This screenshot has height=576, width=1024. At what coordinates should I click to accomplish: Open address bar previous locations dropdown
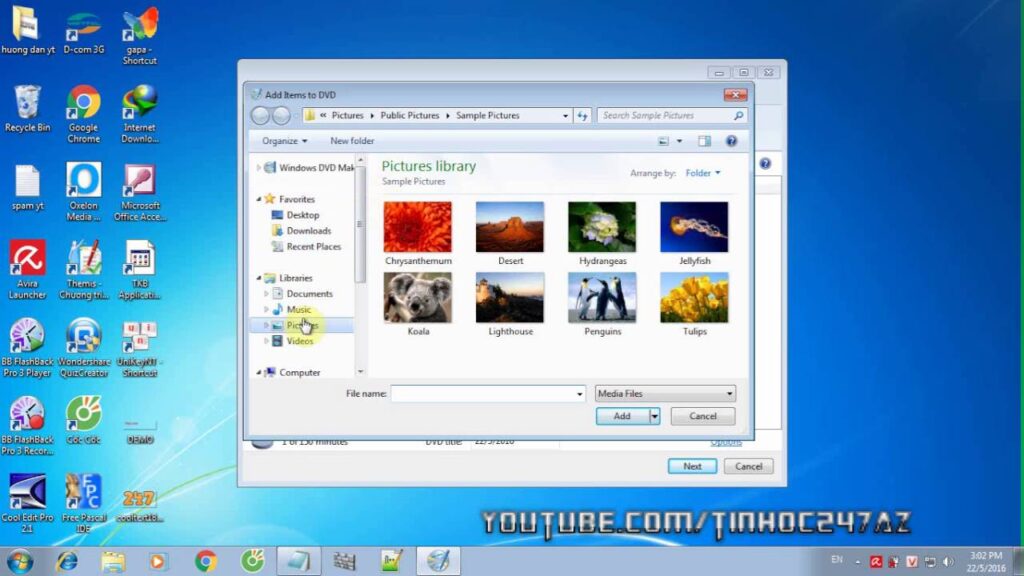pyautogui.click(x=565, y=116)
